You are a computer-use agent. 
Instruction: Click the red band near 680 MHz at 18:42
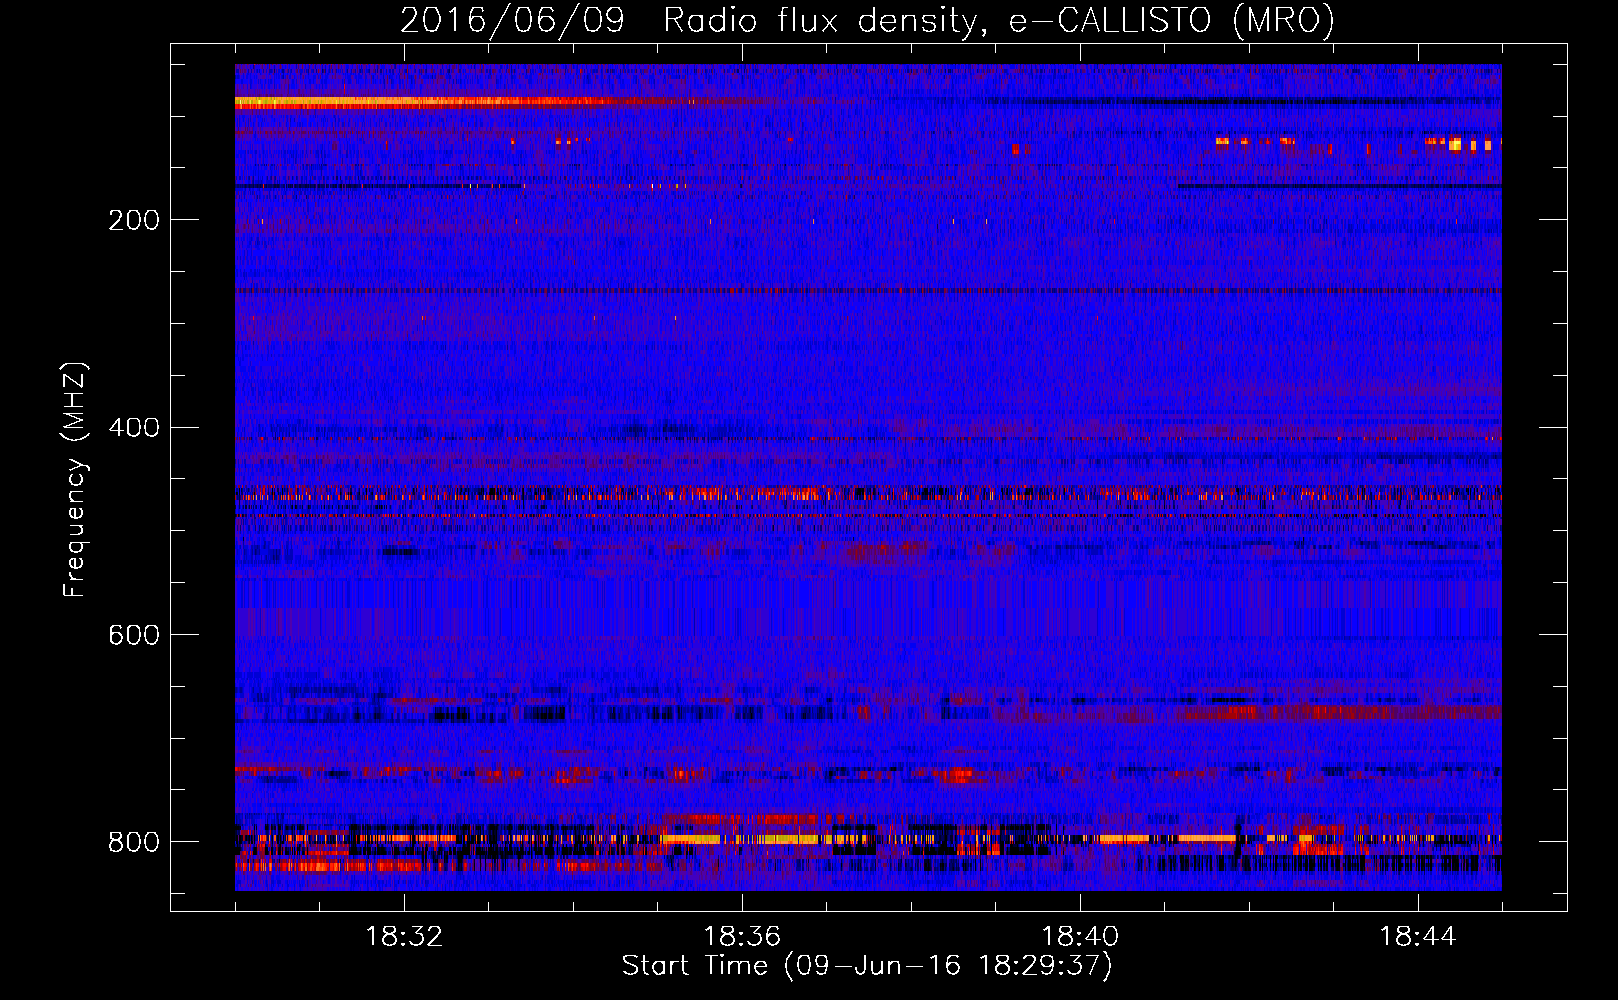[1340, 713]
